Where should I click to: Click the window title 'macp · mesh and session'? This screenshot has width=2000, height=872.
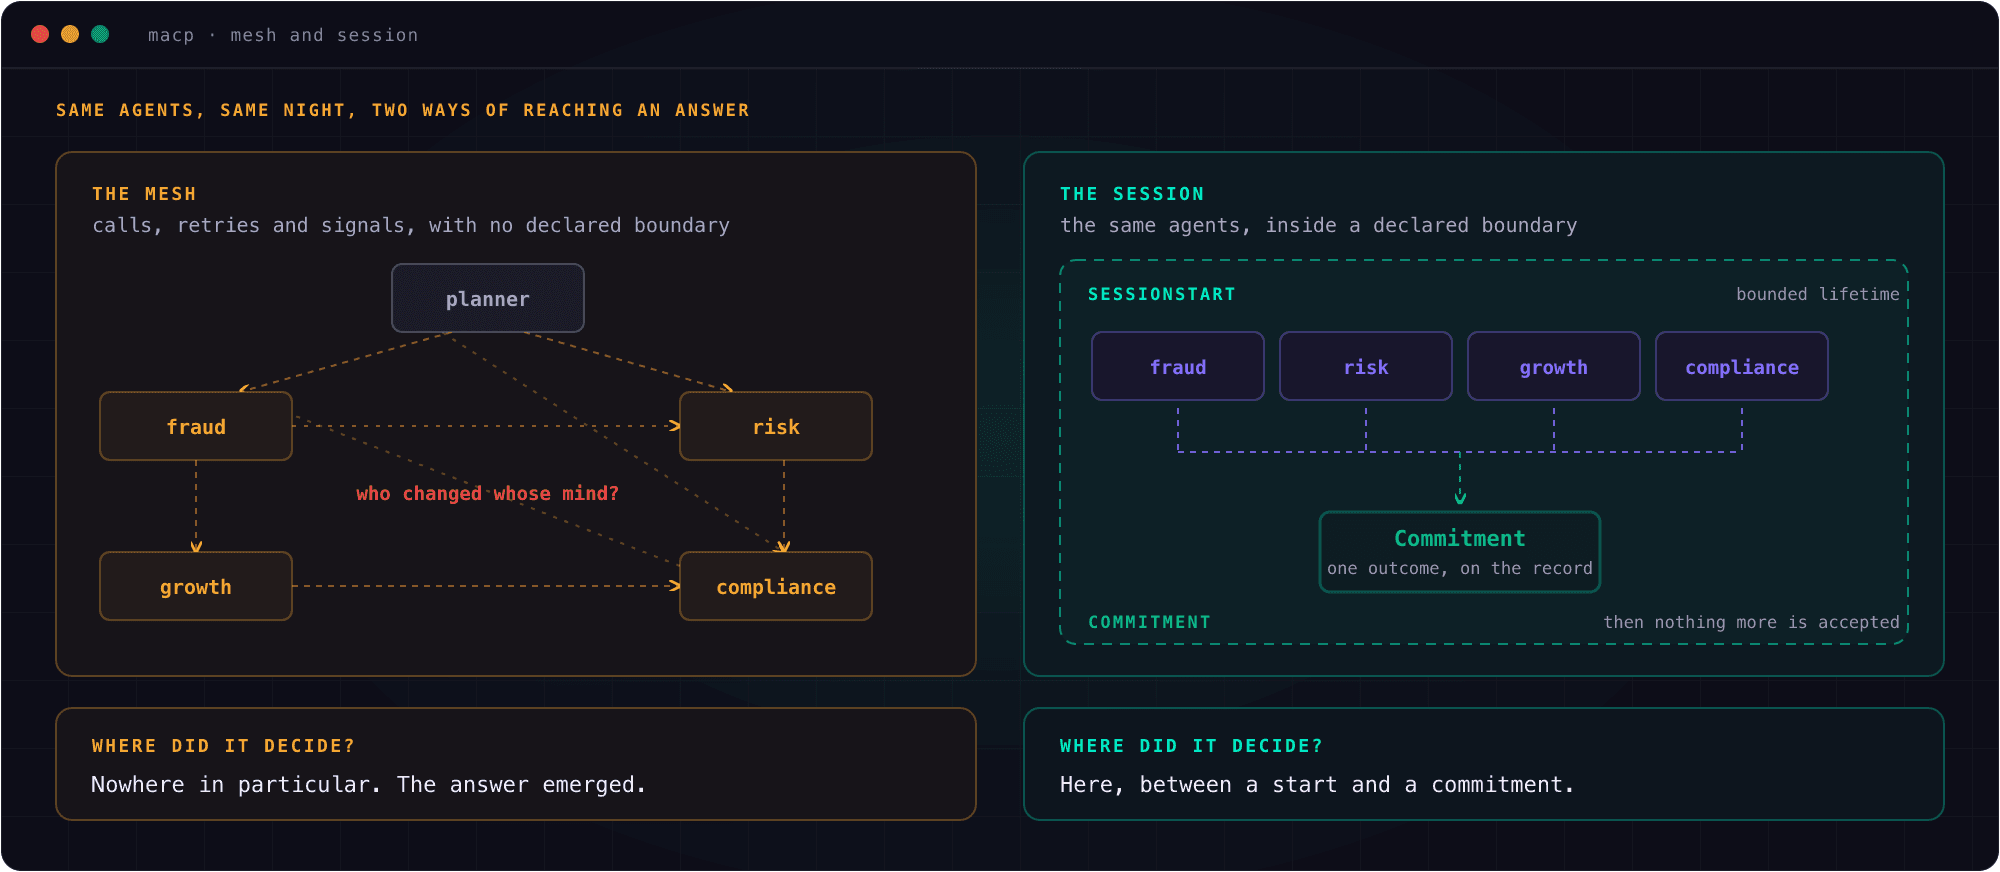(x=283, y=35)
